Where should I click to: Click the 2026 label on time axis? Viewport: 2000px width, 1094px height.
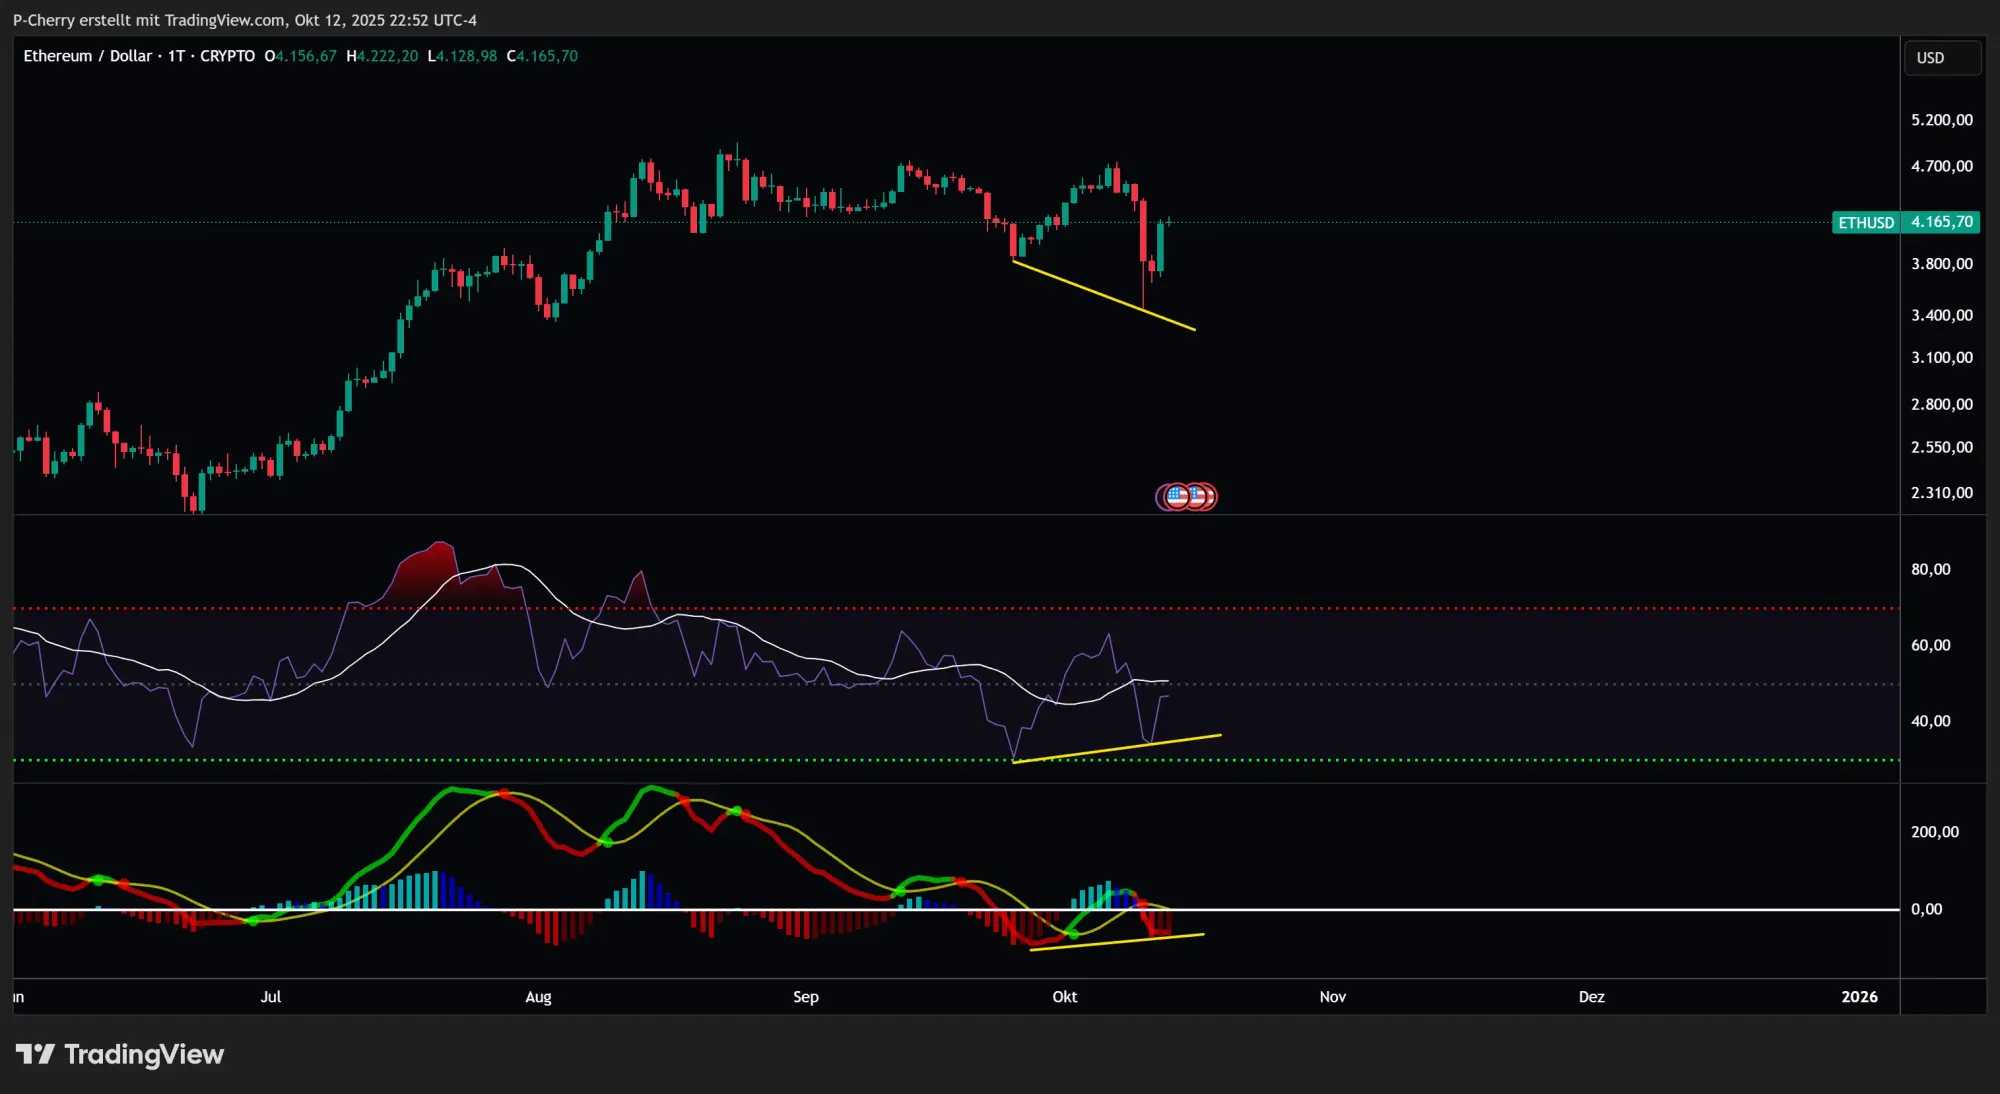(x=1859, y=997)
